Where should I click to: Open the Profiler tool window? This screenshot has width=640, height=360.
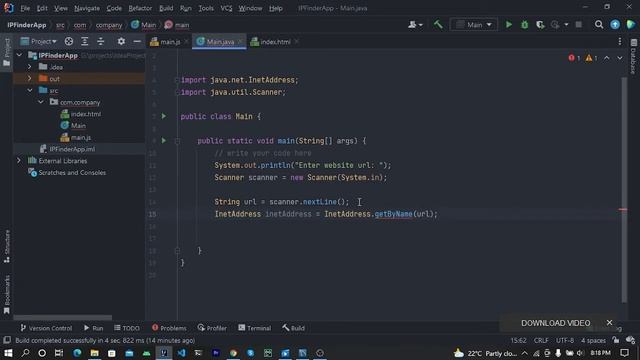[212, 328]
